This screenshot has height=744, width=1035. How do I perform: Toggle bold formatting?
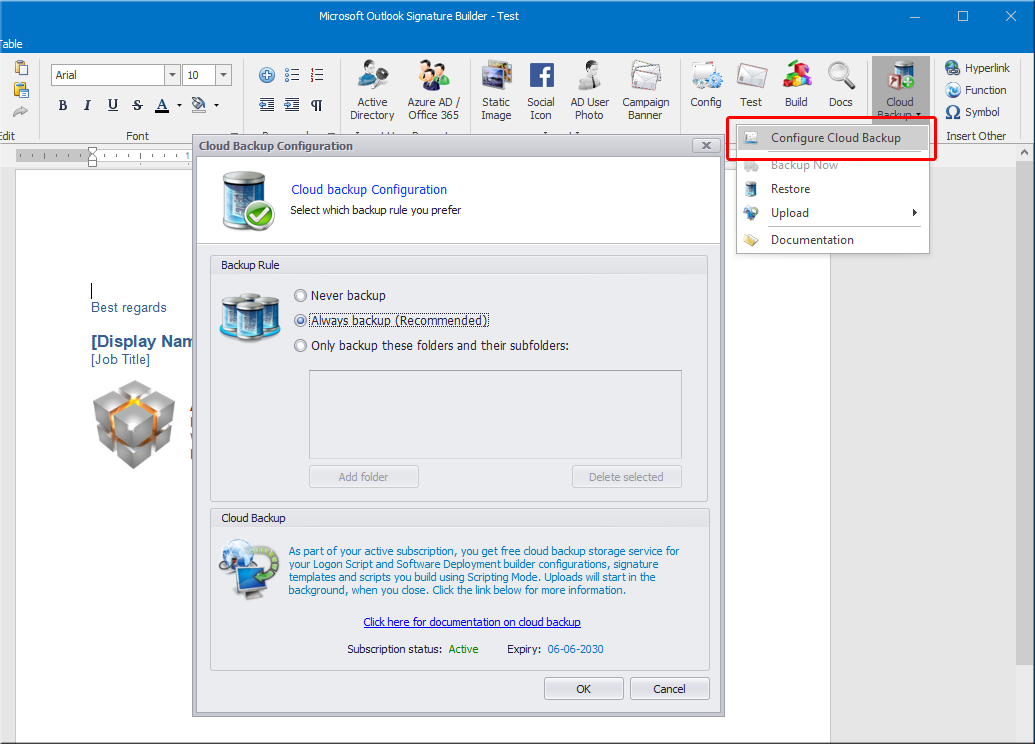point(63,105)
